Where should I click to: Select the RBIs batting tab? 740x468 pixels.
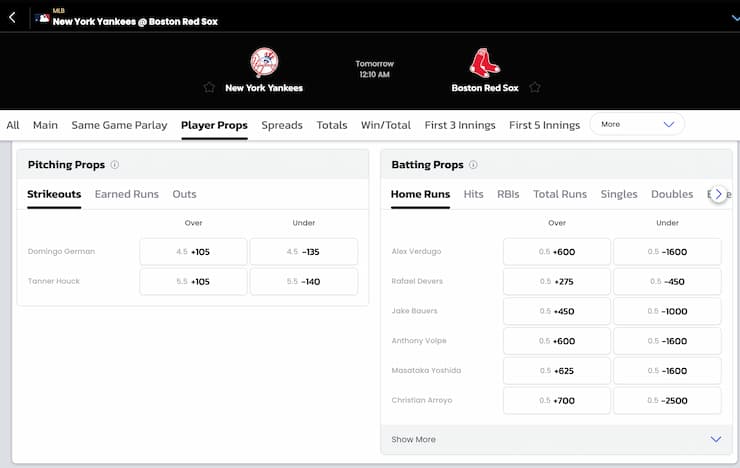point(508,194)
